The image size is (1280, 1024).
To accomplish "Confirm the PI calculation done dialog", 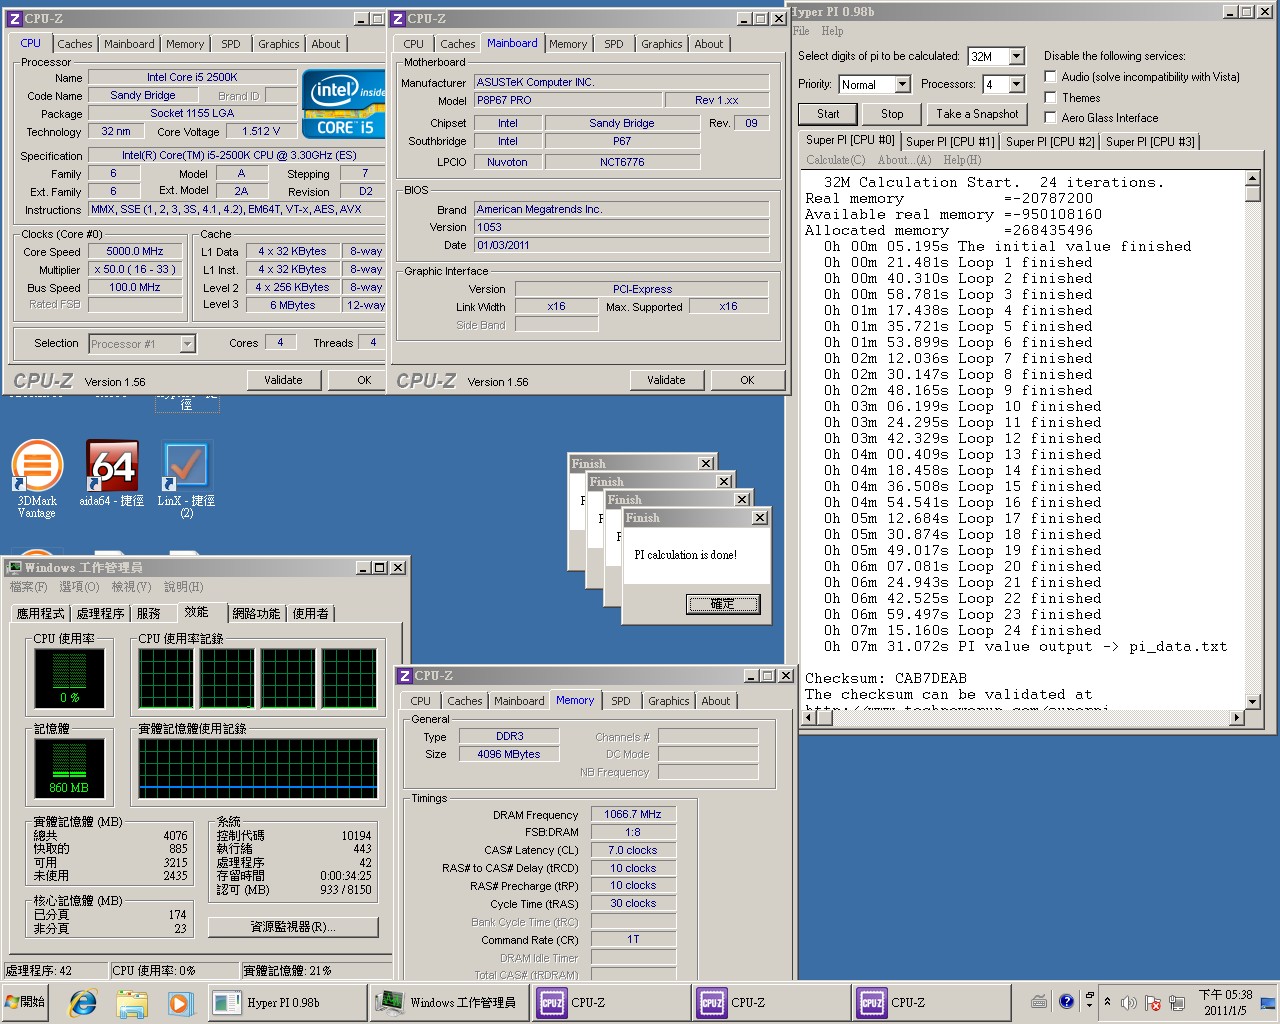I will click(x=722, y=604).
